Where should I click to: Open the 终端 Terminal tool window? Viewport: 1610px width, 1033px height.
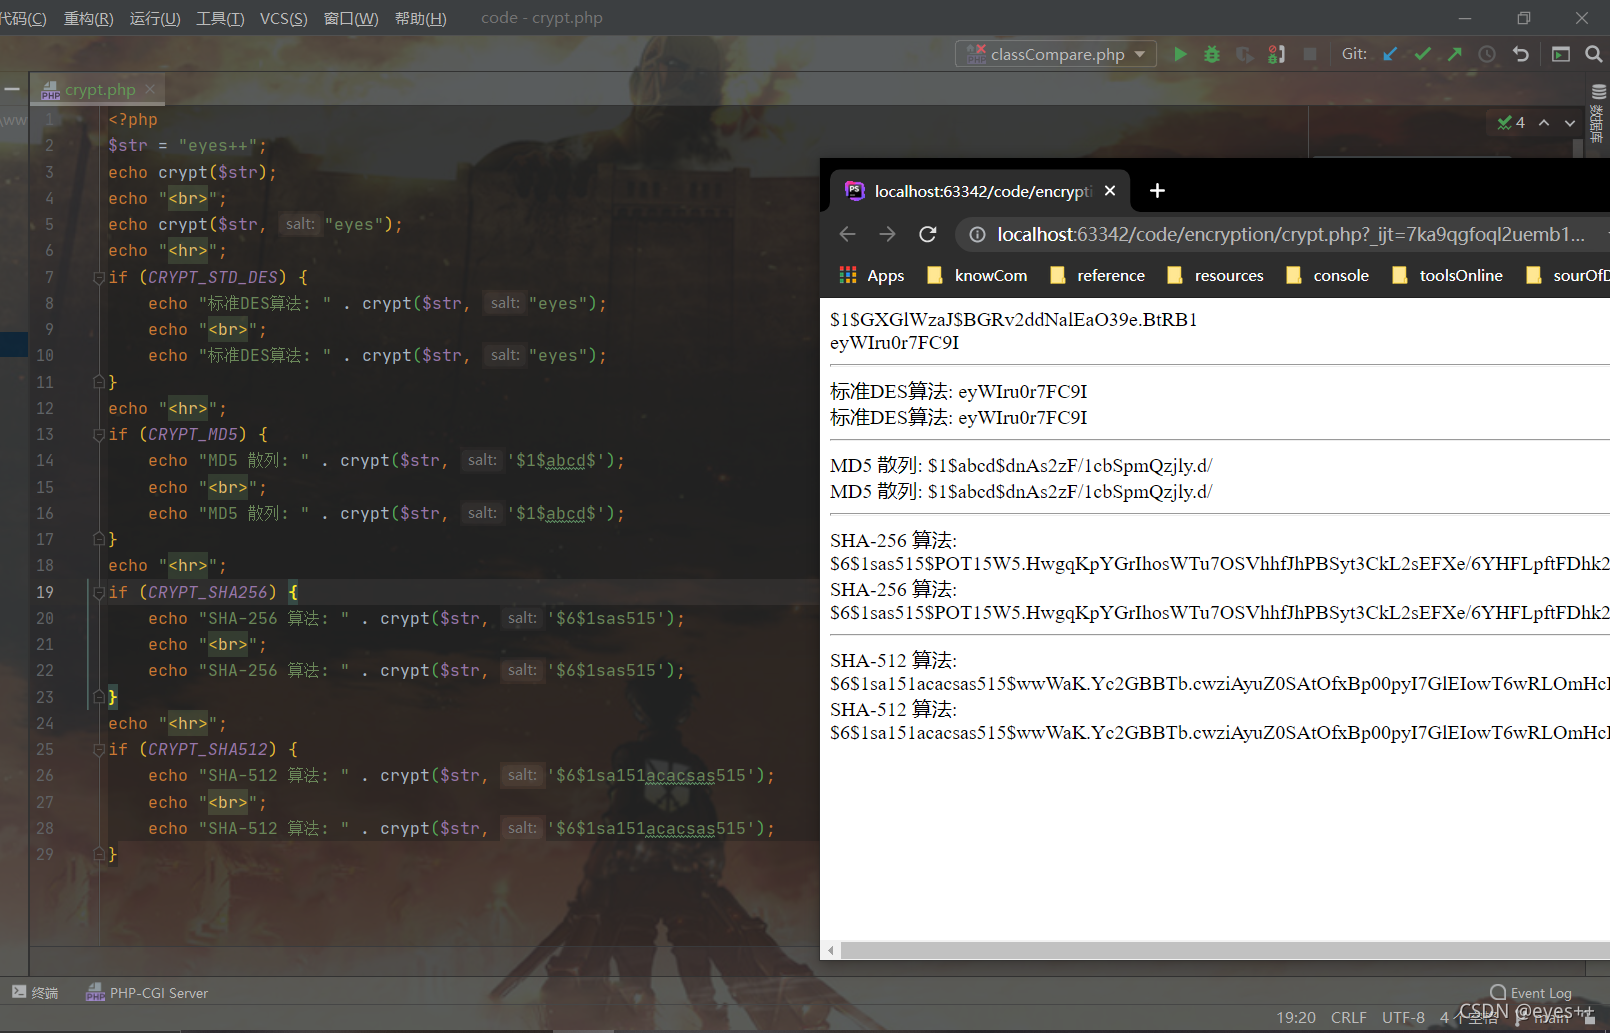35,992
